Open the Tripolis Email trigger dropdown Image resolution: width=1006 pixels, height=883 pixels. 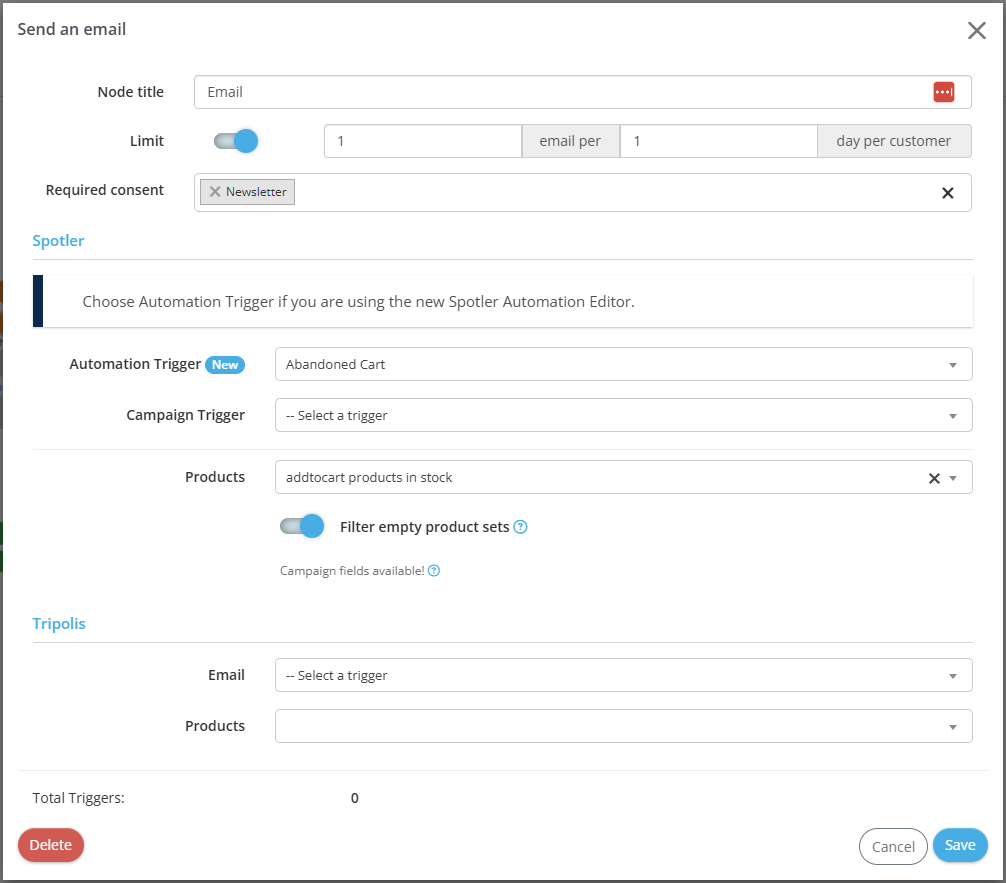click(x=622, y=676)
